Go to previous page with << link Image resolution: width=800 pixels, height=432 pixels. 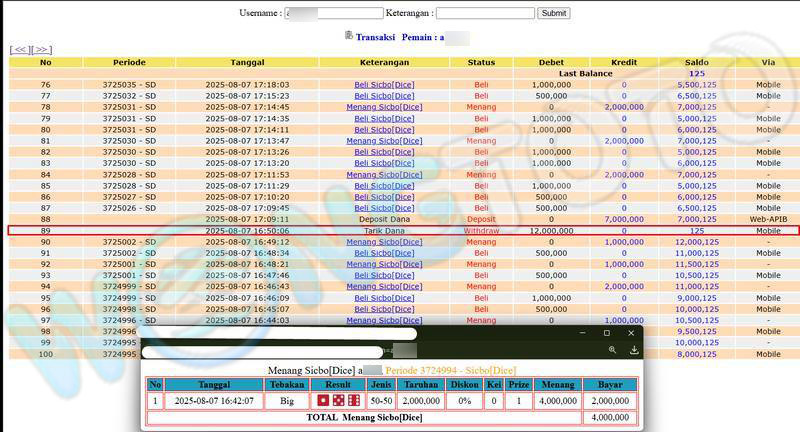click(20, 49)
